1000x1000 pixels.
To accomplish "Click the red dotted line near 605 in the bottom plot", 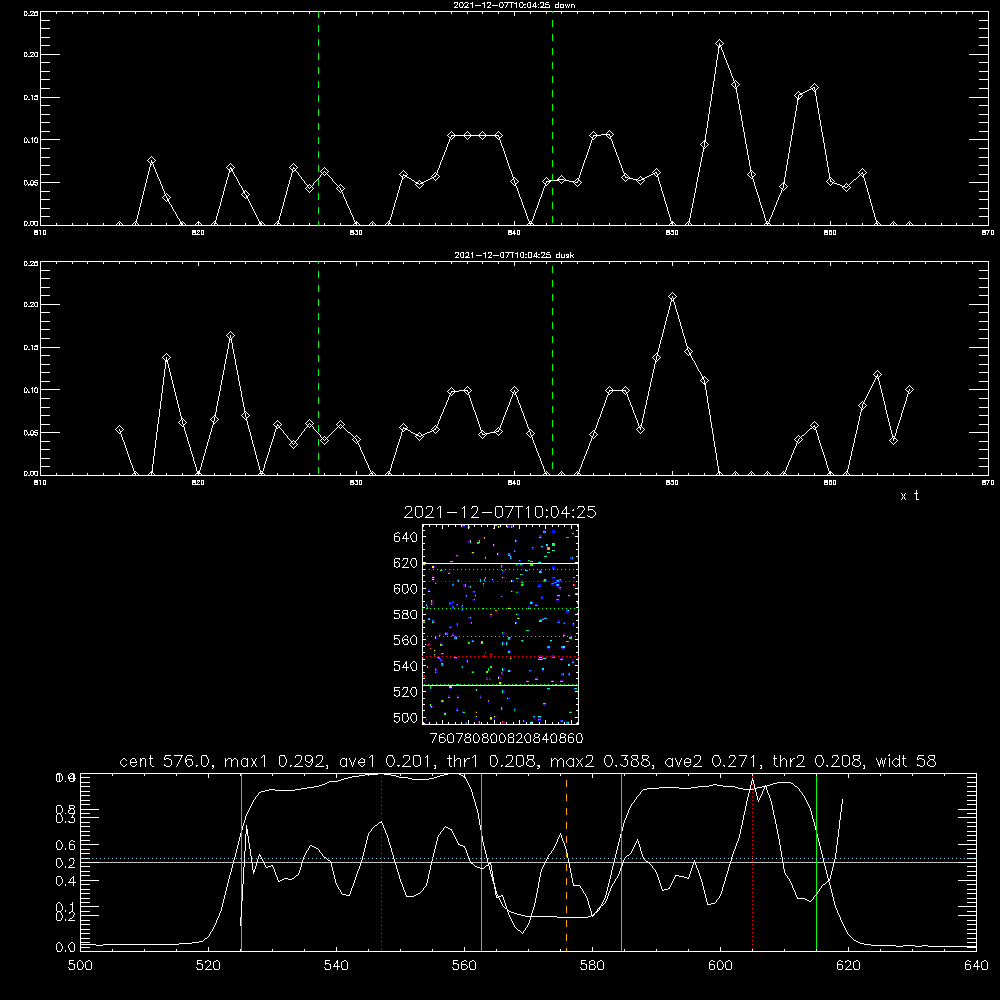I will tap(753, 861).
